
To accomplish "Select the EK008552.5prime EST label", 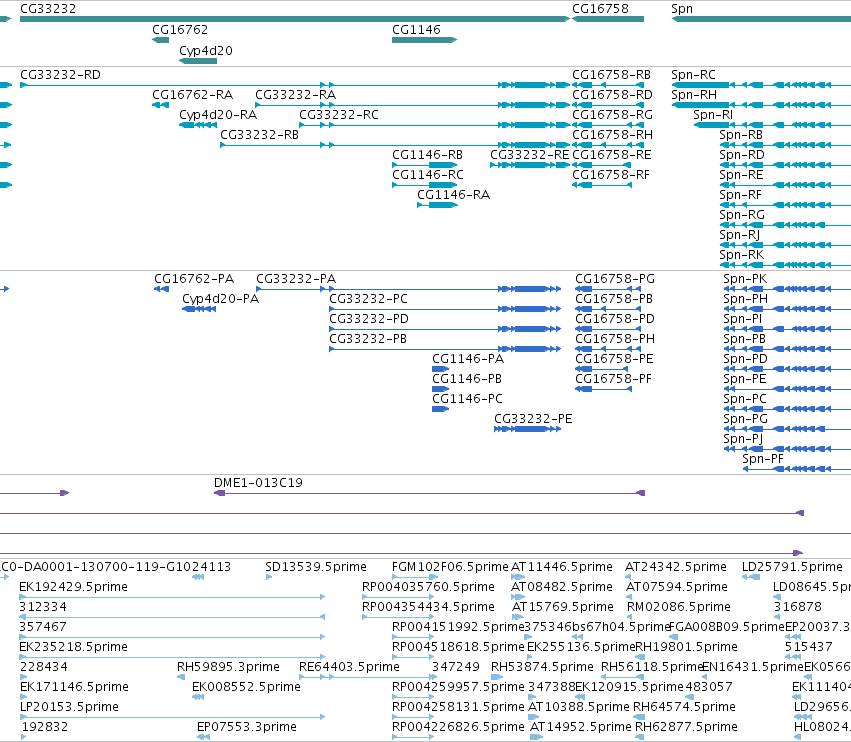I will (246, 687).
